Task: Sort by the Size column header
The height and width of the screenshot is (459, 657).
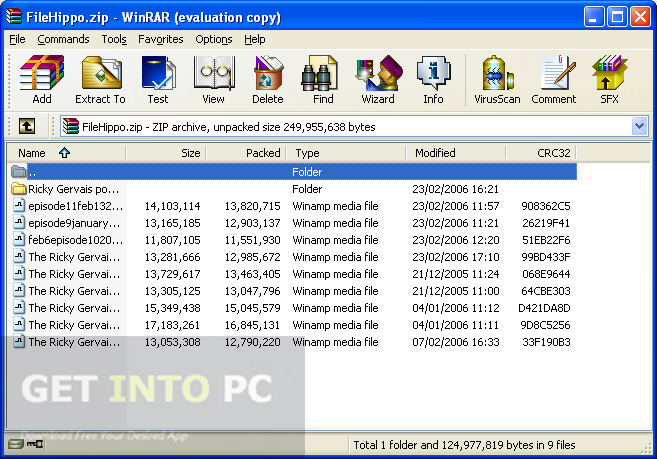Action: 166,153
